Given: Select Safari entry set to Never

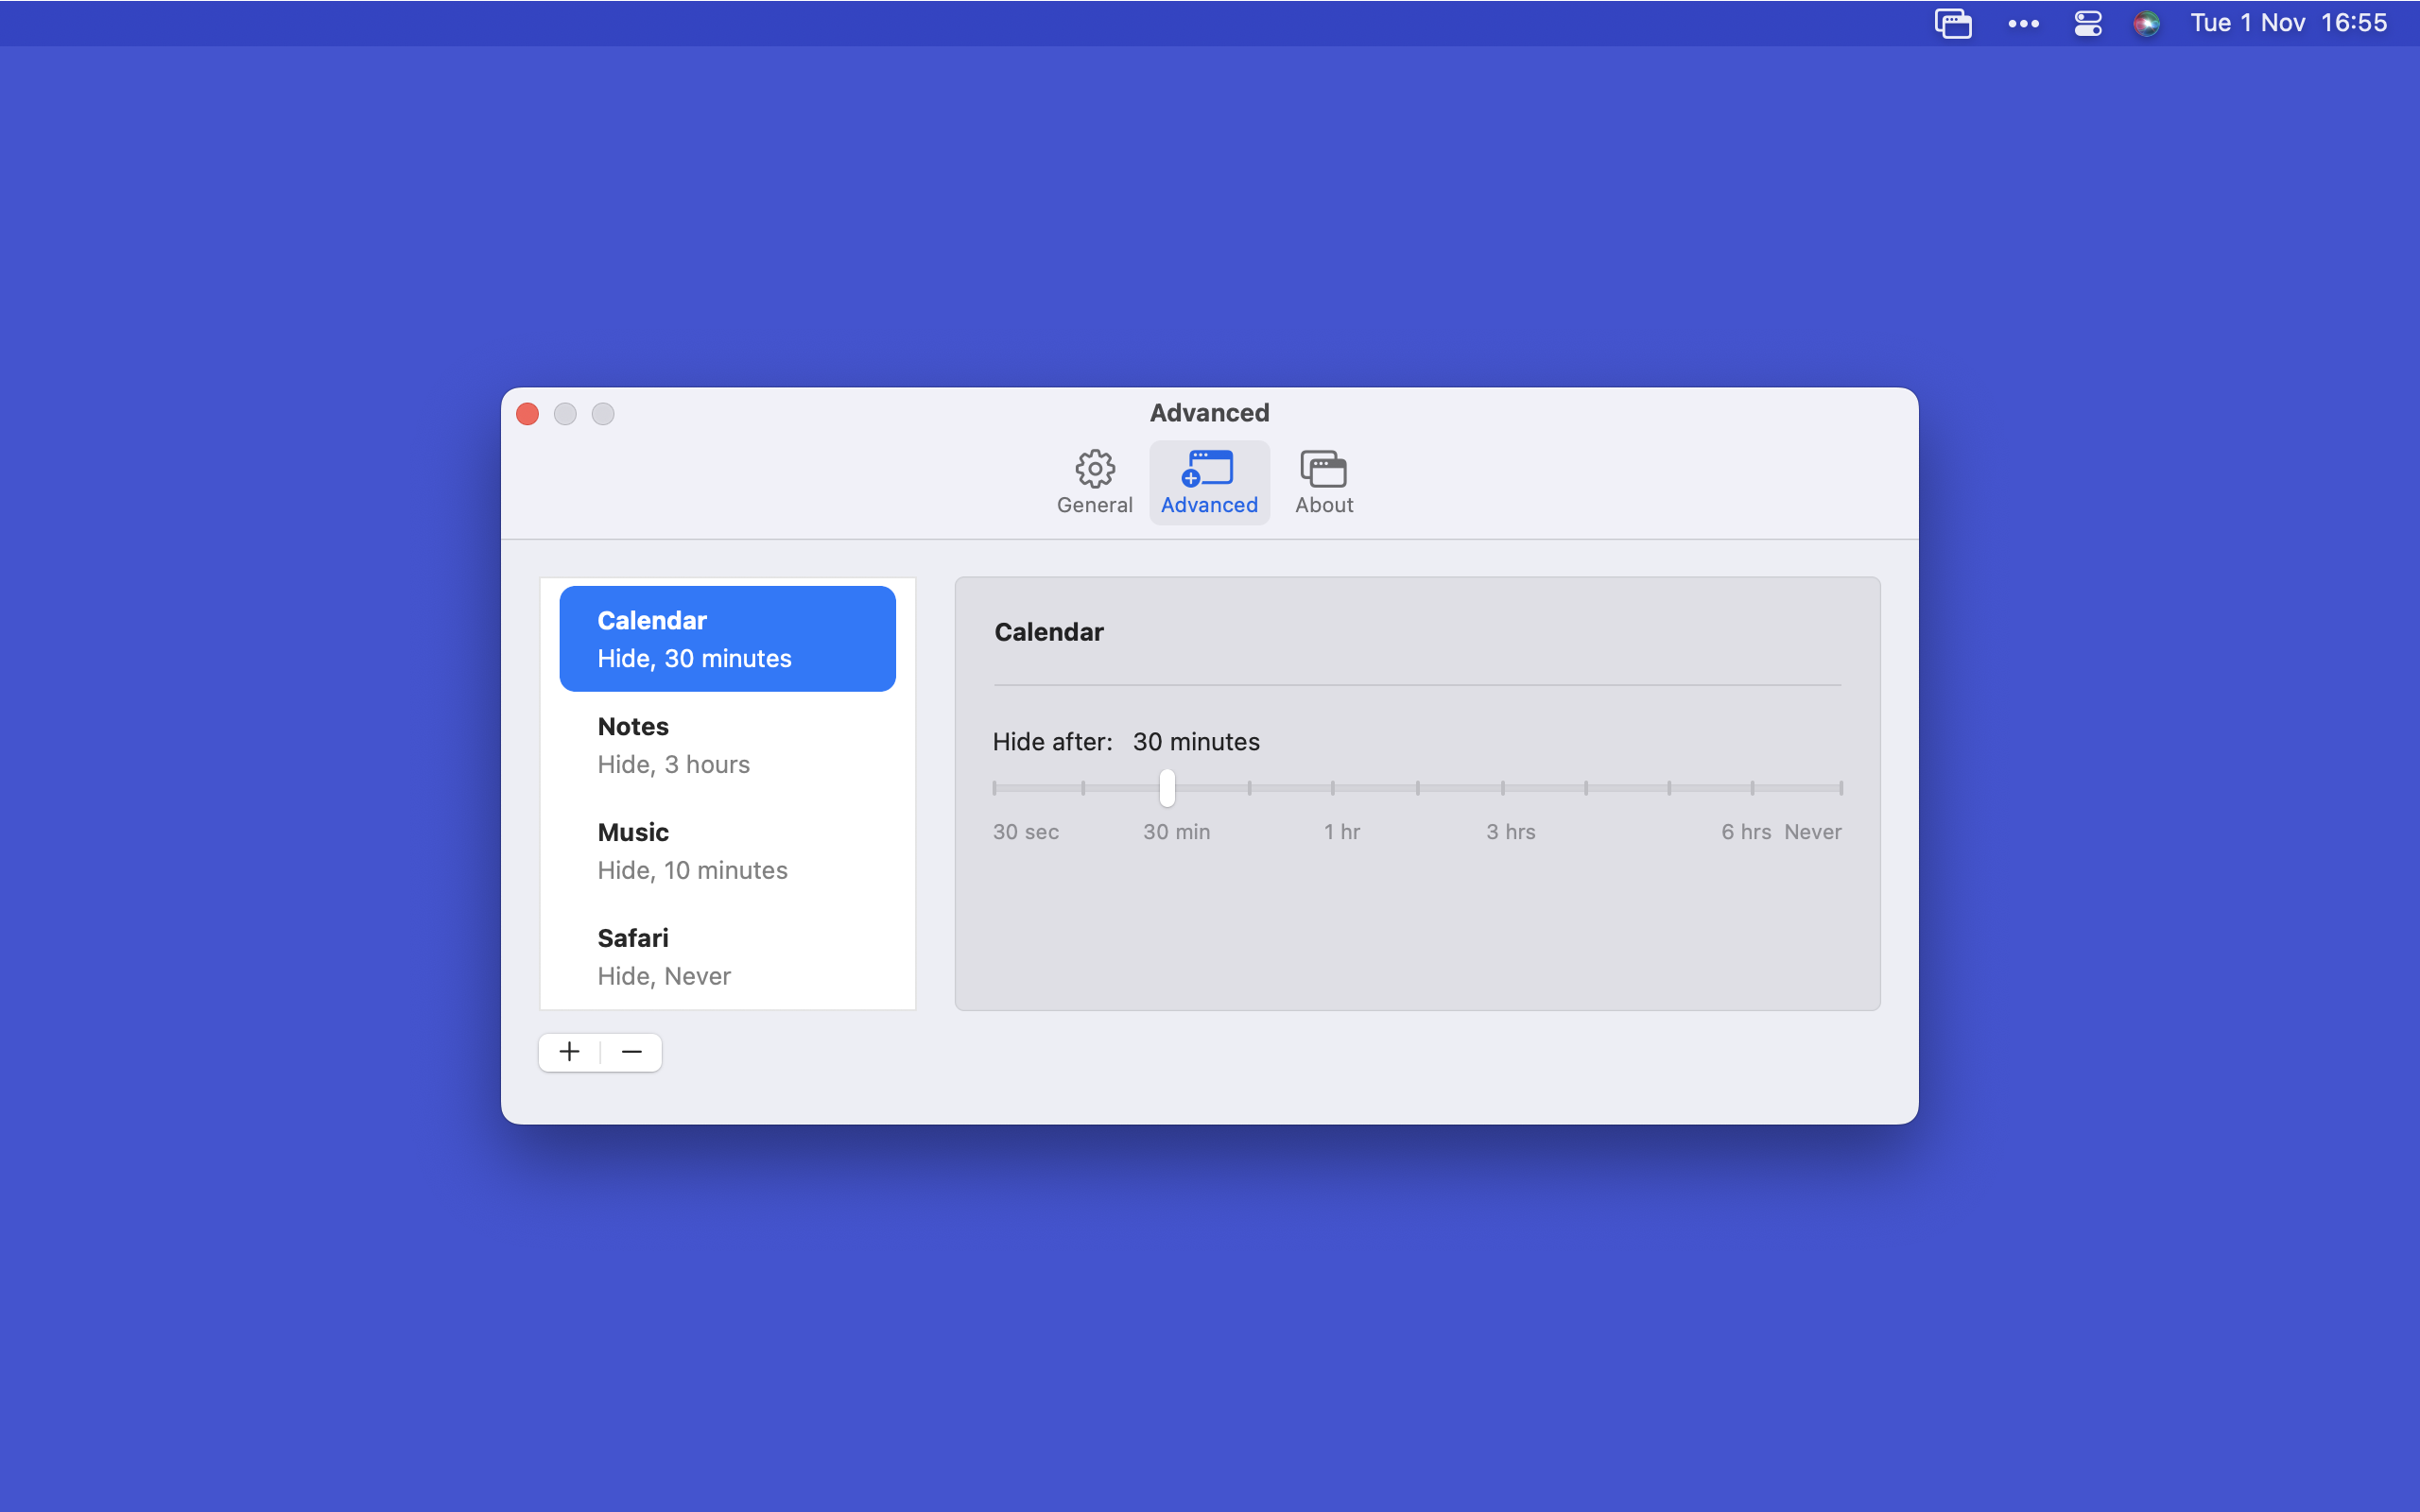Looking at the screenshot, I should (x=727, y=957).
